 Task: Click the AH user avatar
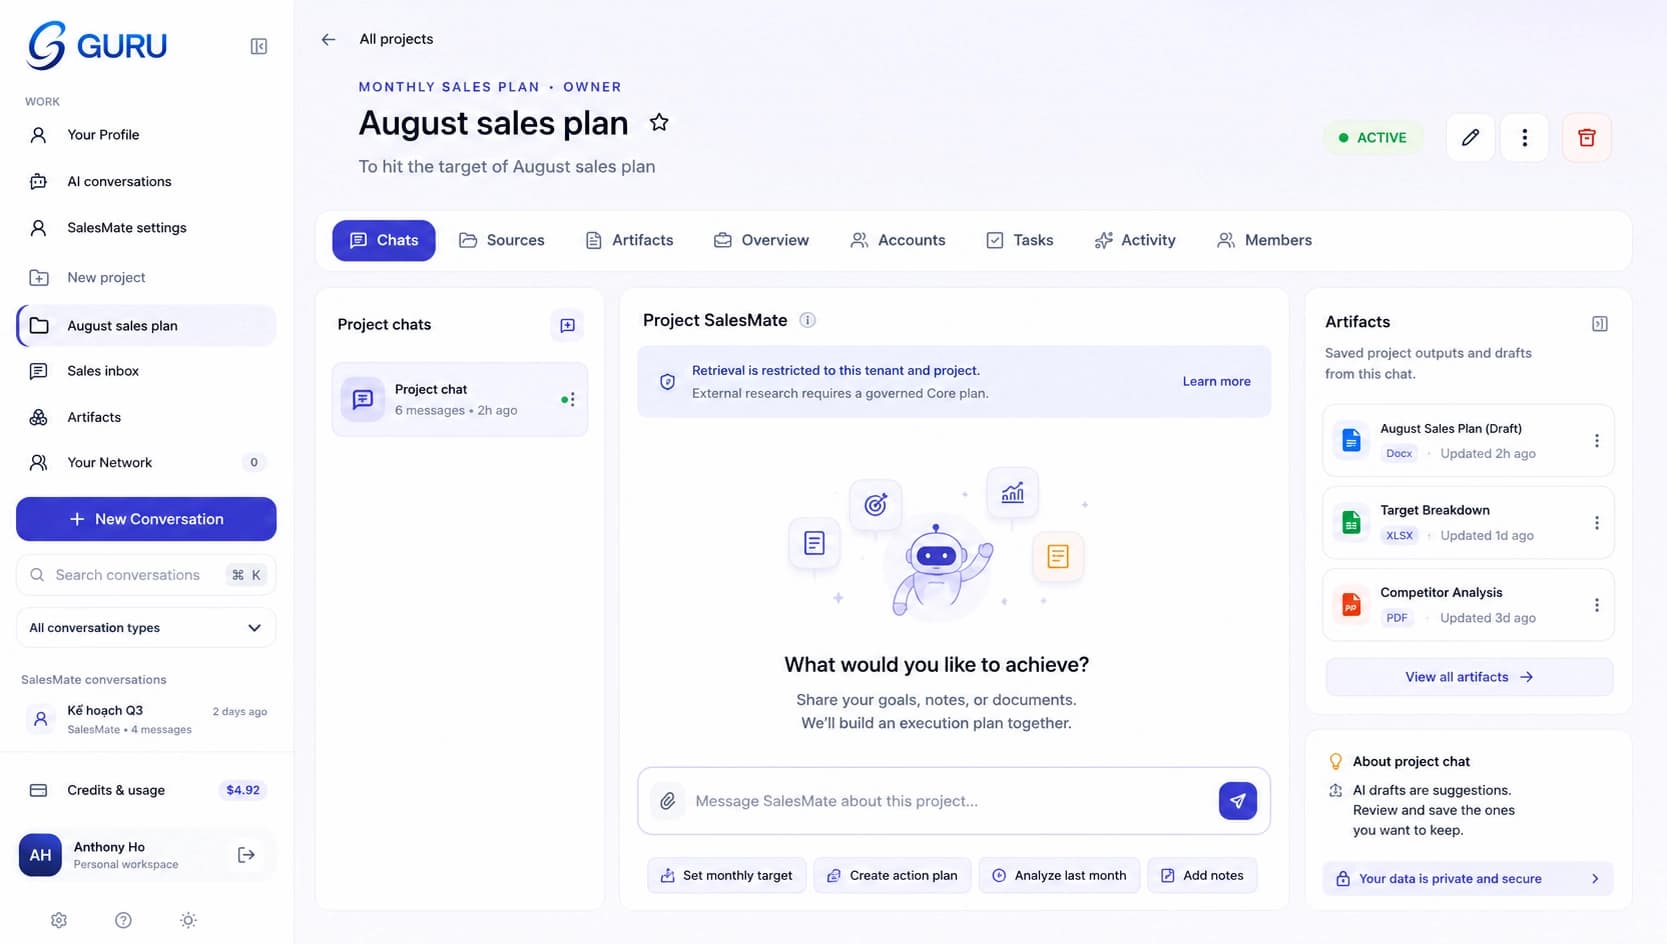[40, 855]
